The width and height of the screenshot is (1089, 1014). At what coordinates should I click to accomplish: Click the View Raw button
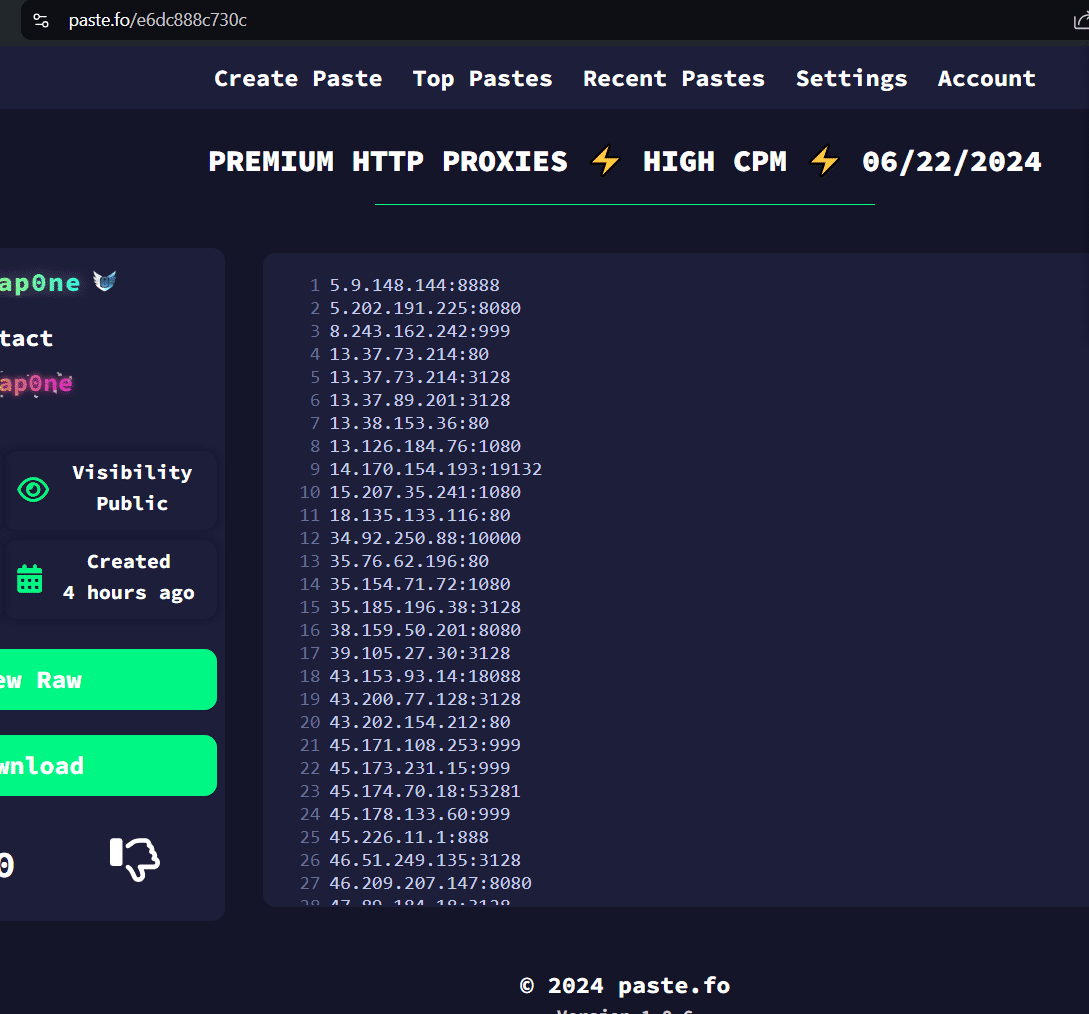point(108,679)
